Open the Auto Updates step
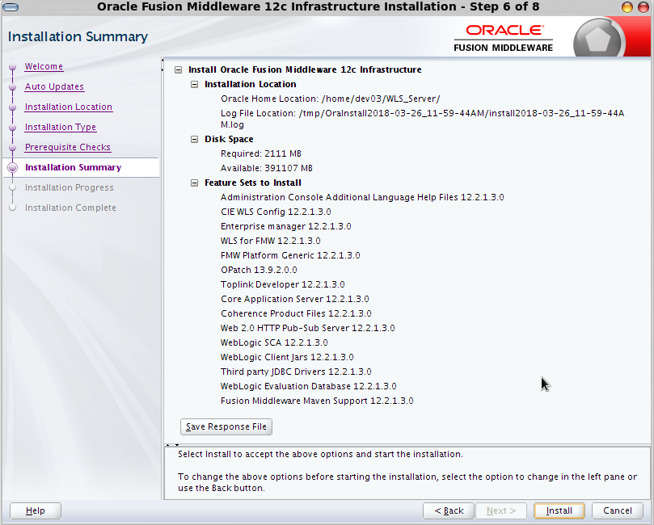Screen dimensions: 654x525 pos(54,87)
